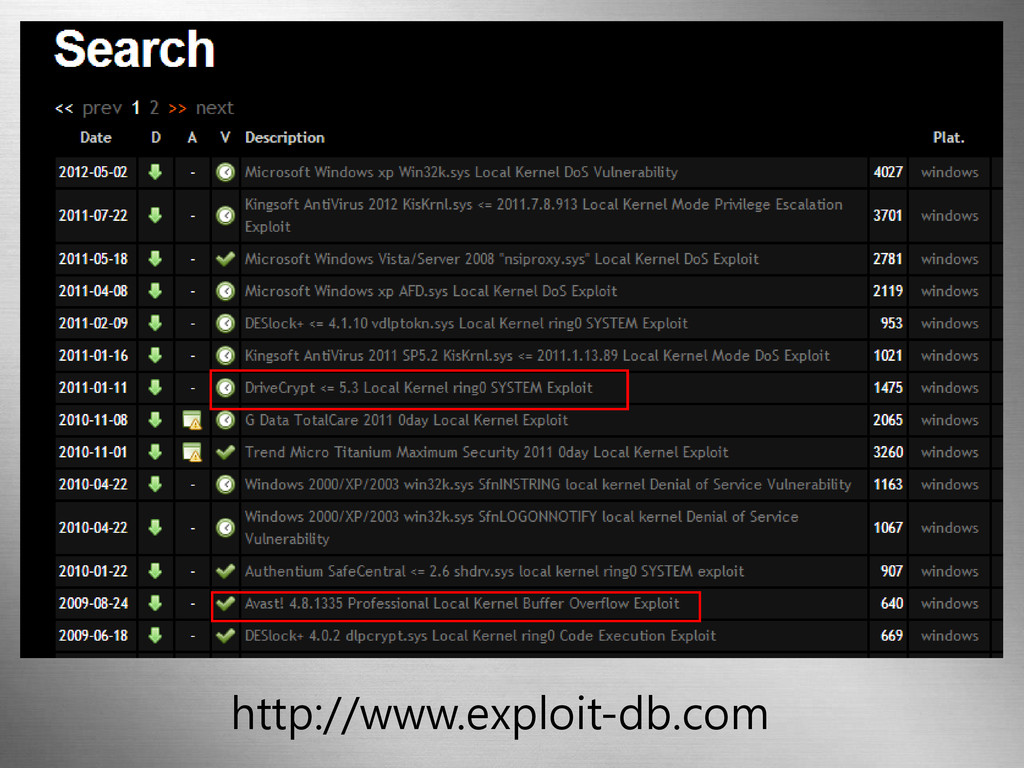1024x768 pixels.
Task: Click unverified clock icon on AFD.sys row
Action: coord(225,291)
